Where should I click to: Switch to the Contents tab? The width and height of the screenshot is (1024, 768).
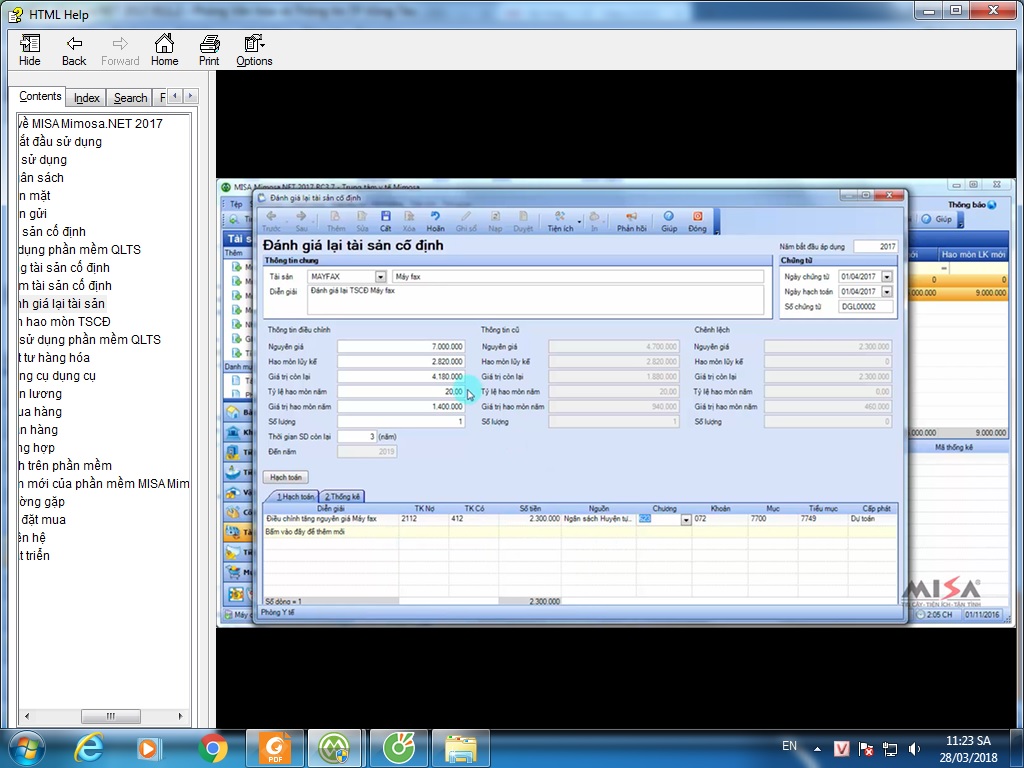(40, 96)
